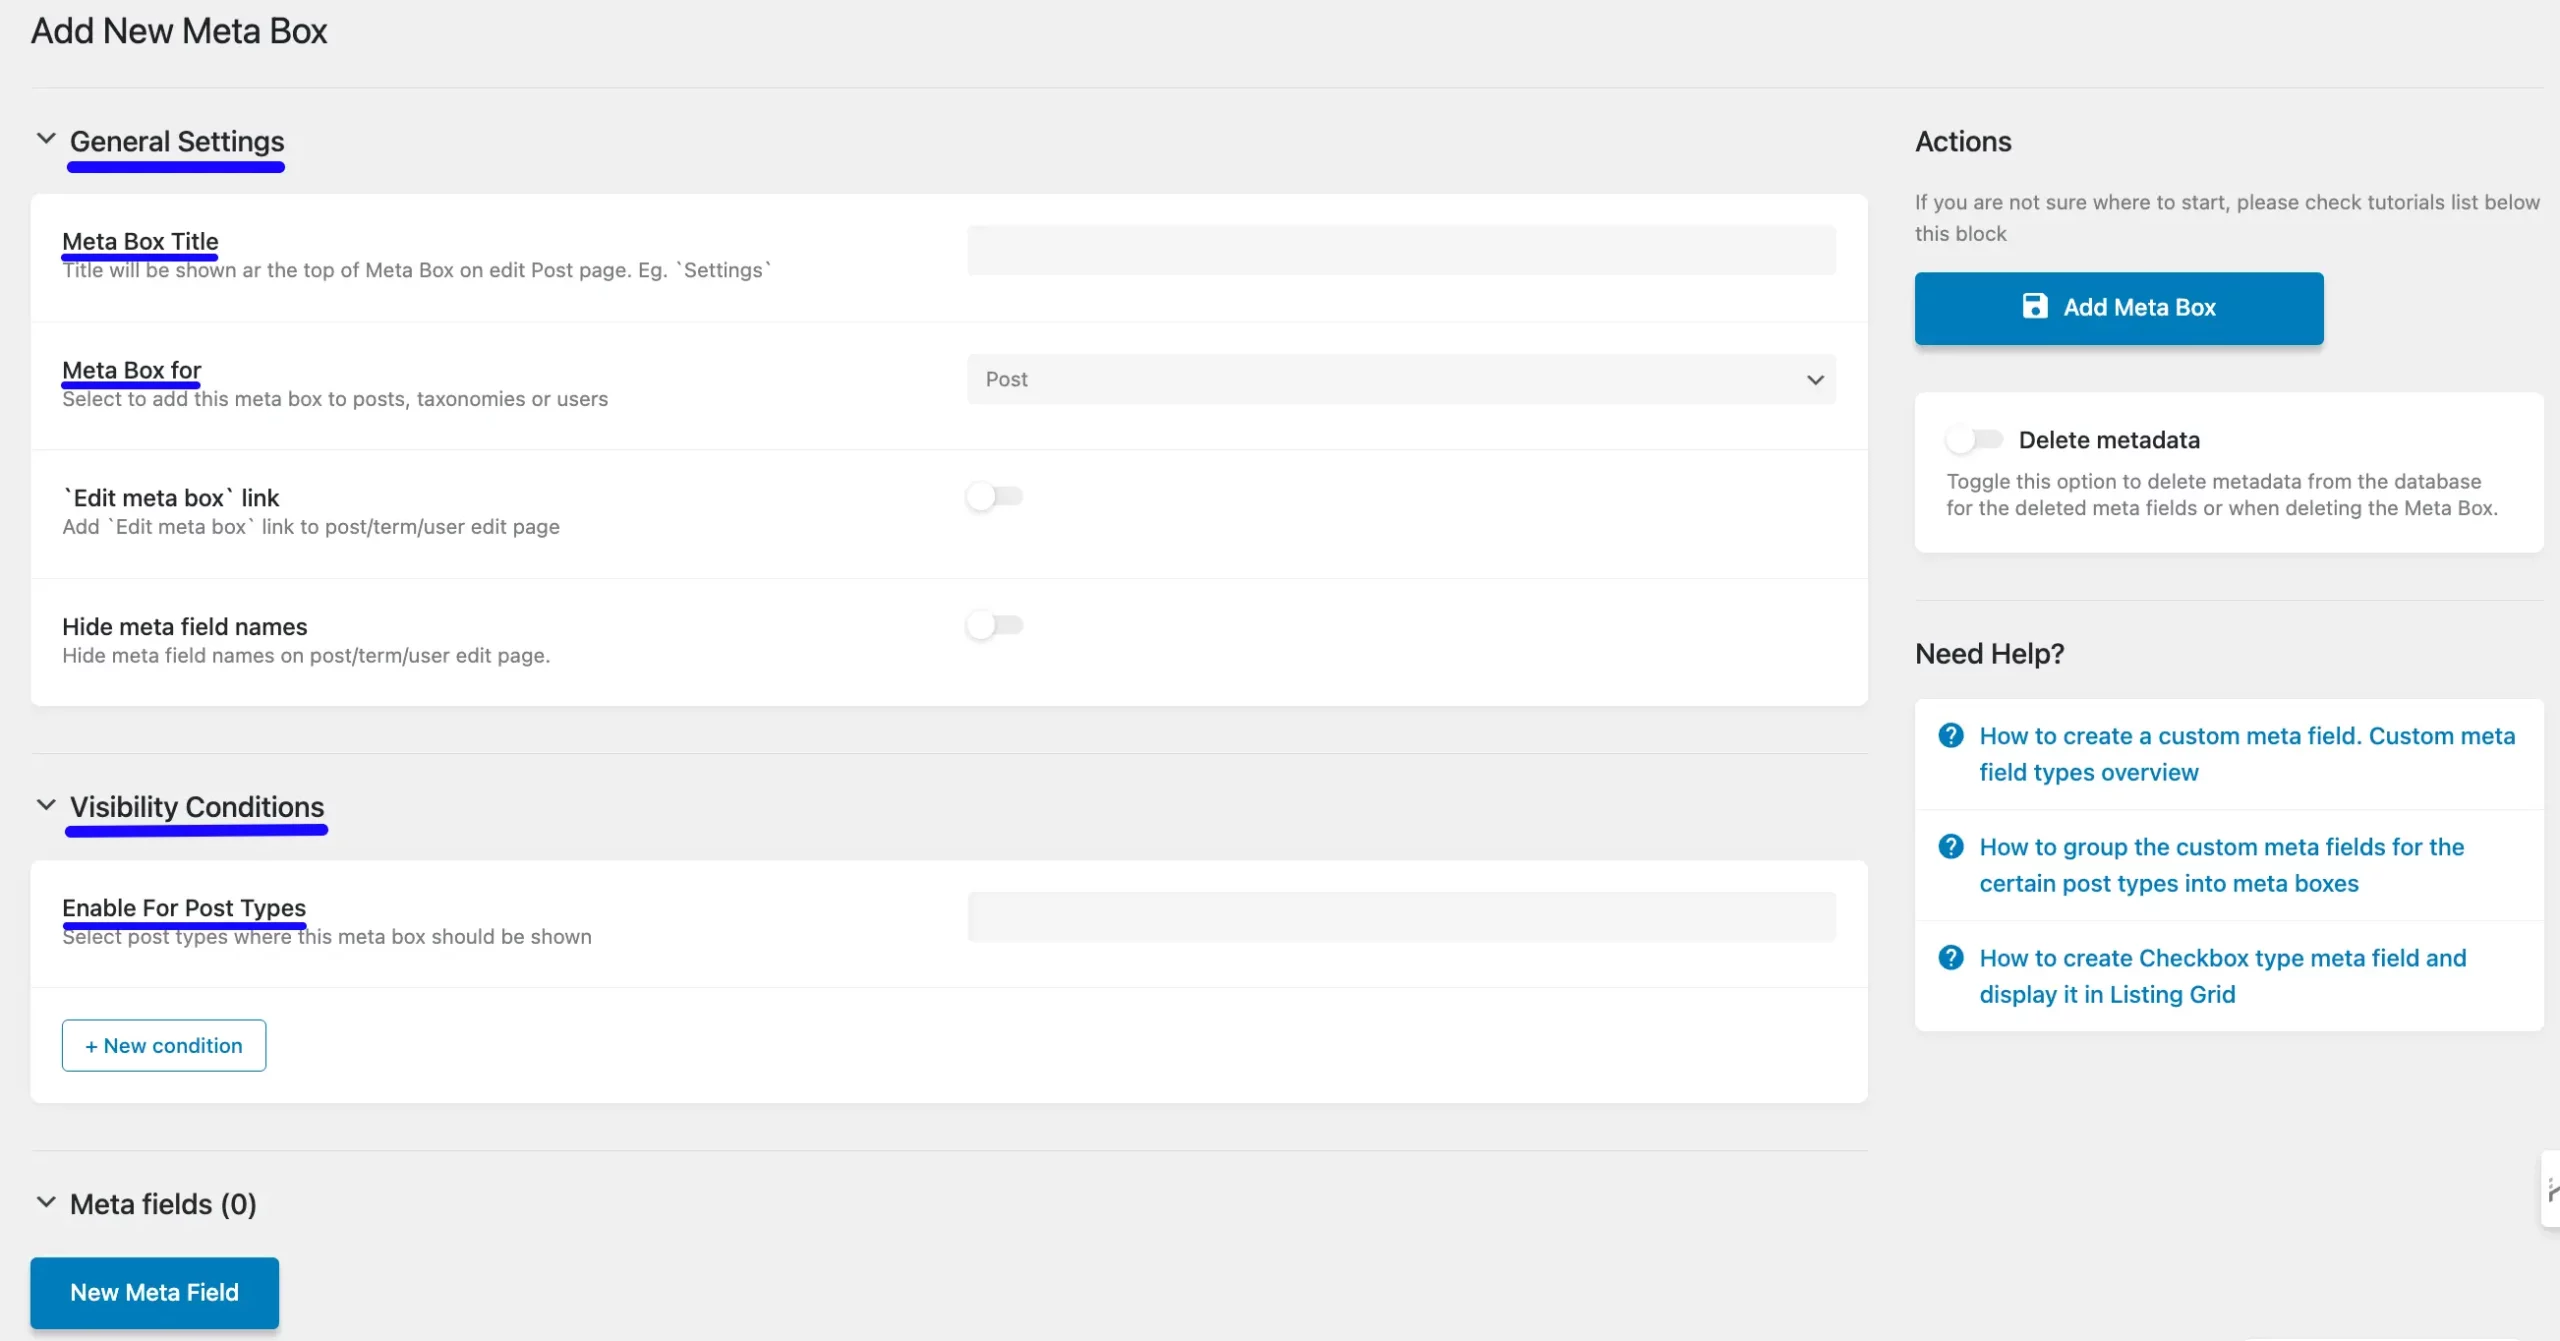The image size is (2560, 1341).
Task: Click the question mark icon beside the custom meta field tutorial
Action: coord(1951,734)
